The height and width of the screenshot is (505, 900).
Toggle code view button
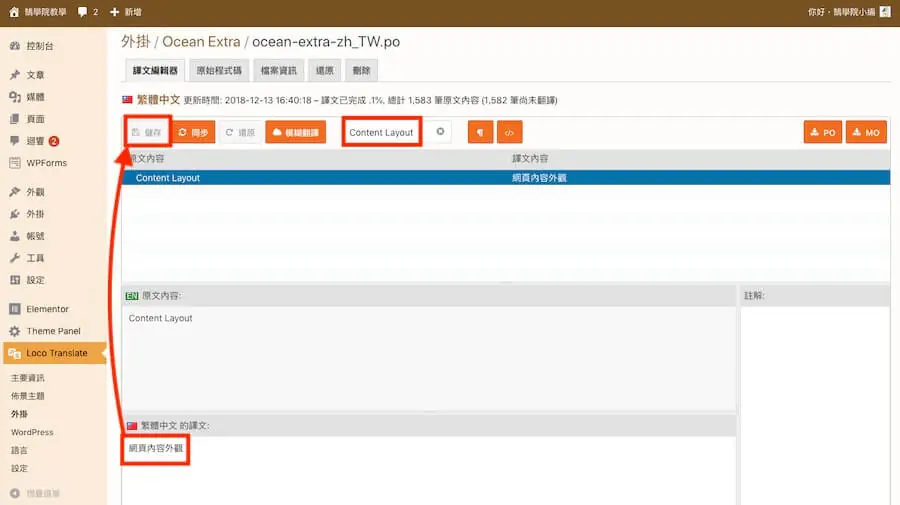coord(509,132)
